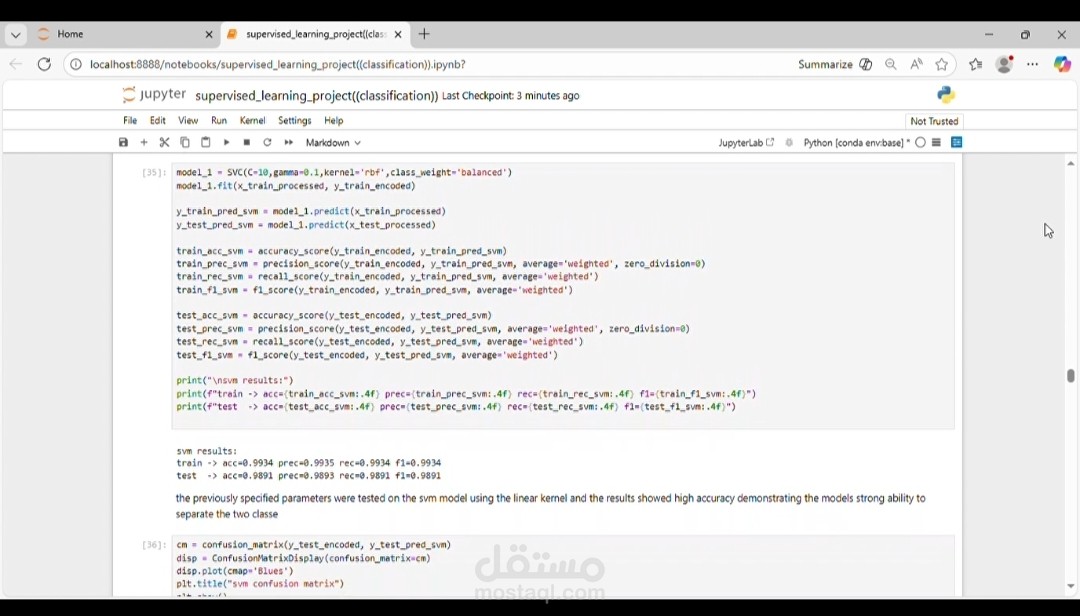Open the tab search chevron dropdown
Screen dimensions: 1080x616
coord(15,34)
